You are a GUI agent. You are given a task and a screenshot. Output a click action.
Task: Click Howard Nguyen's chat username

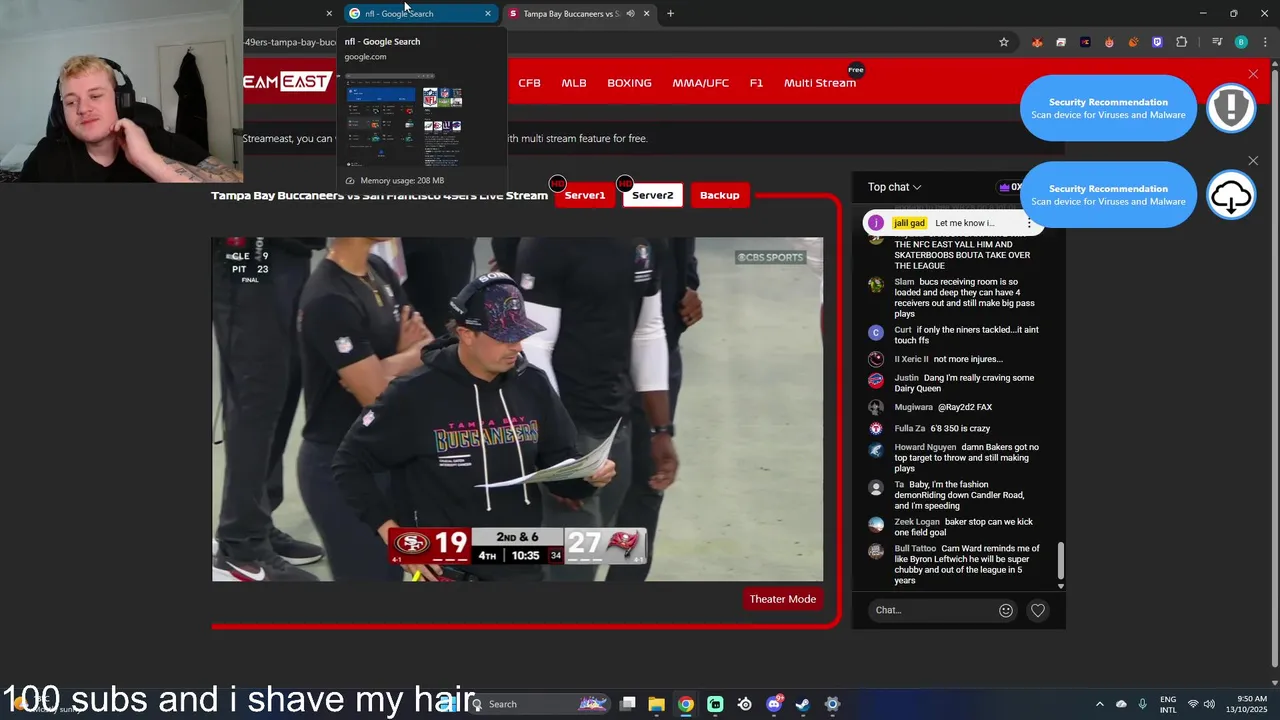[x=925, y=447]
